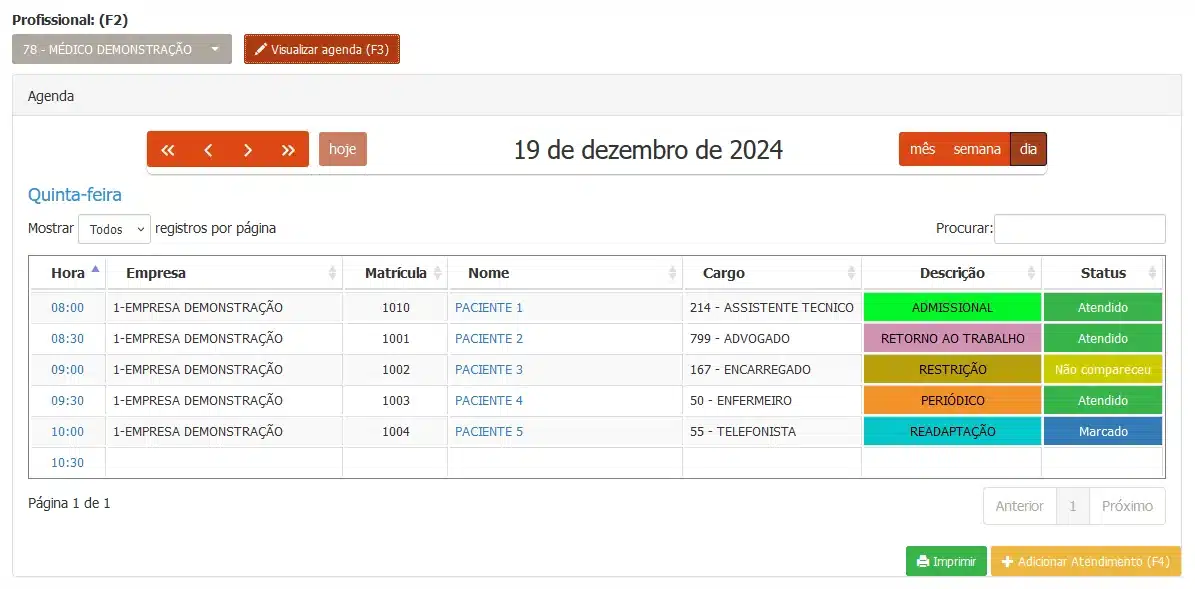
Task: Open the 10:00 time slot link
Action: [68, 431]
